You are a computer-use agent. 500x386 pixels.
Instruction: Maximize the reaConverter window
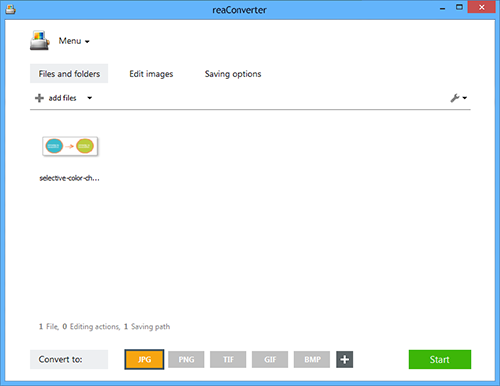click(x=459, y=7)
